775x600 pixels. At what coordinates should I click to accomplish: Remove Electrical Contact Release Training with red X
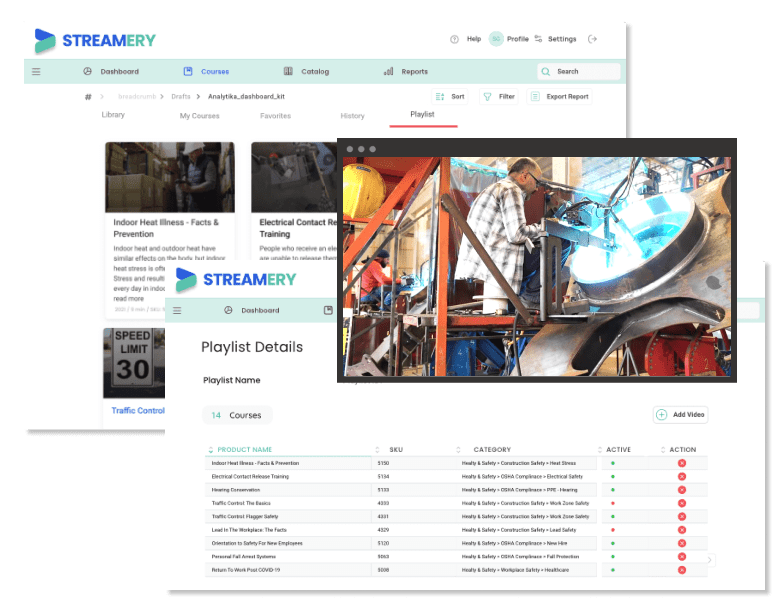(x=682, y=476)
